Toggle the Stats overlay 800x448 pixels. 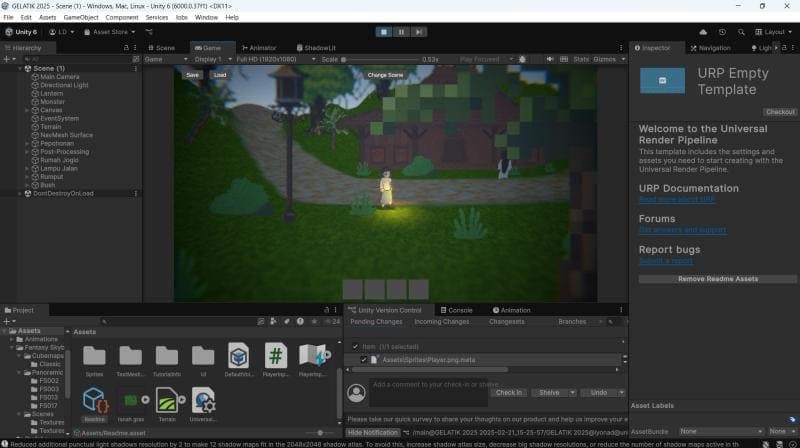click(581, 59)
